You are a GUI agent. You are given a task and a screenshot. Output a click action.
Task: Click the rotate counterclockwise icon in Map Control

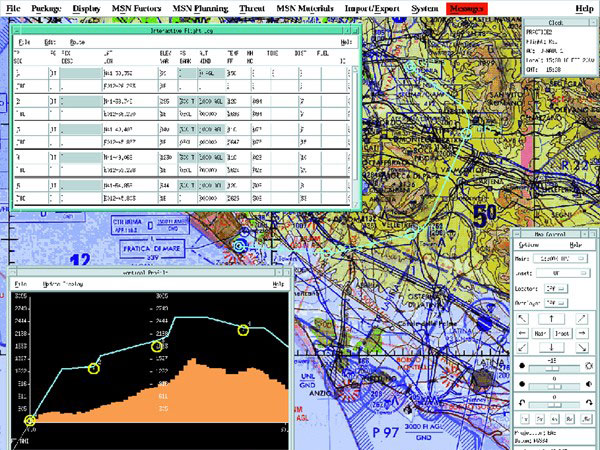522,403
